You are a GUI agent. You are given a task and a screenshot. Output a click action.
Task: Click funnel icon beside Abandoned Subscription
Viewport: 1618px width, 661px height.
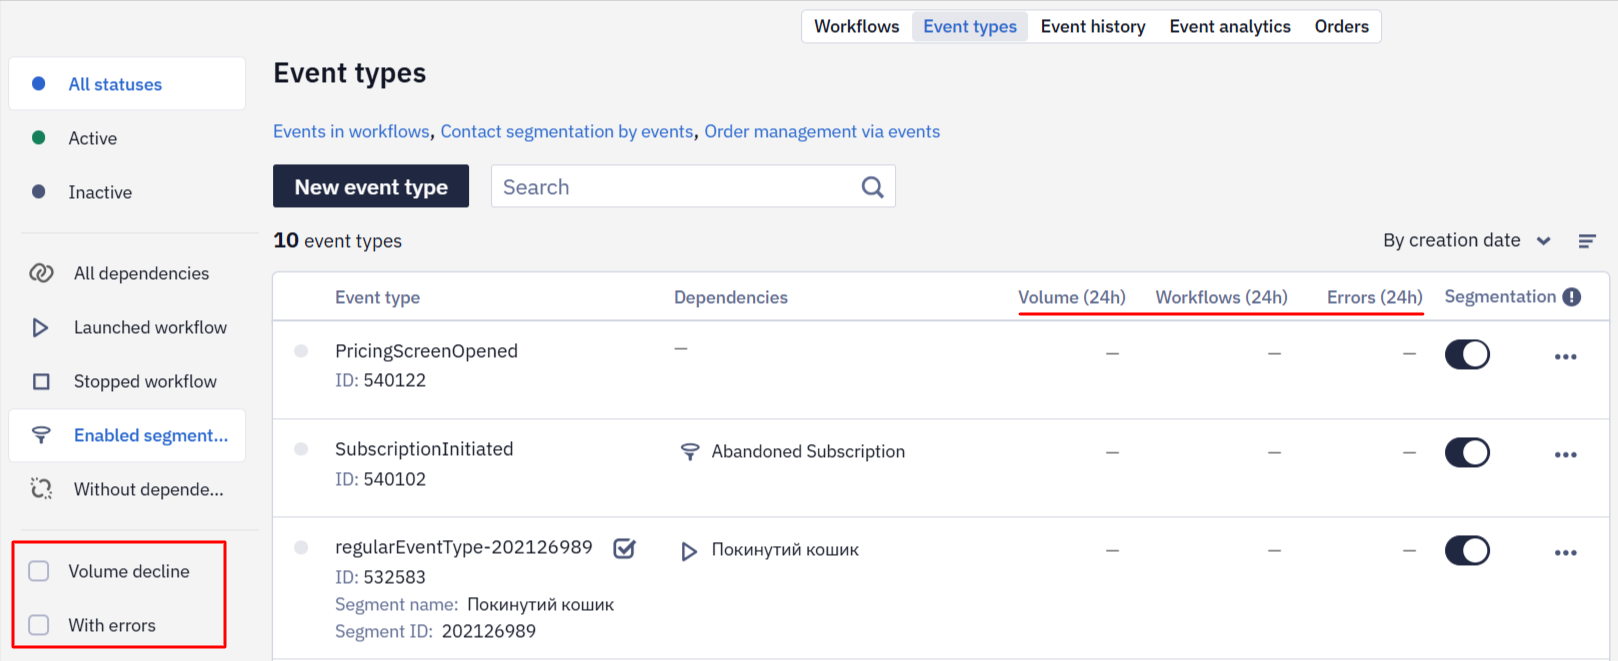690,452
